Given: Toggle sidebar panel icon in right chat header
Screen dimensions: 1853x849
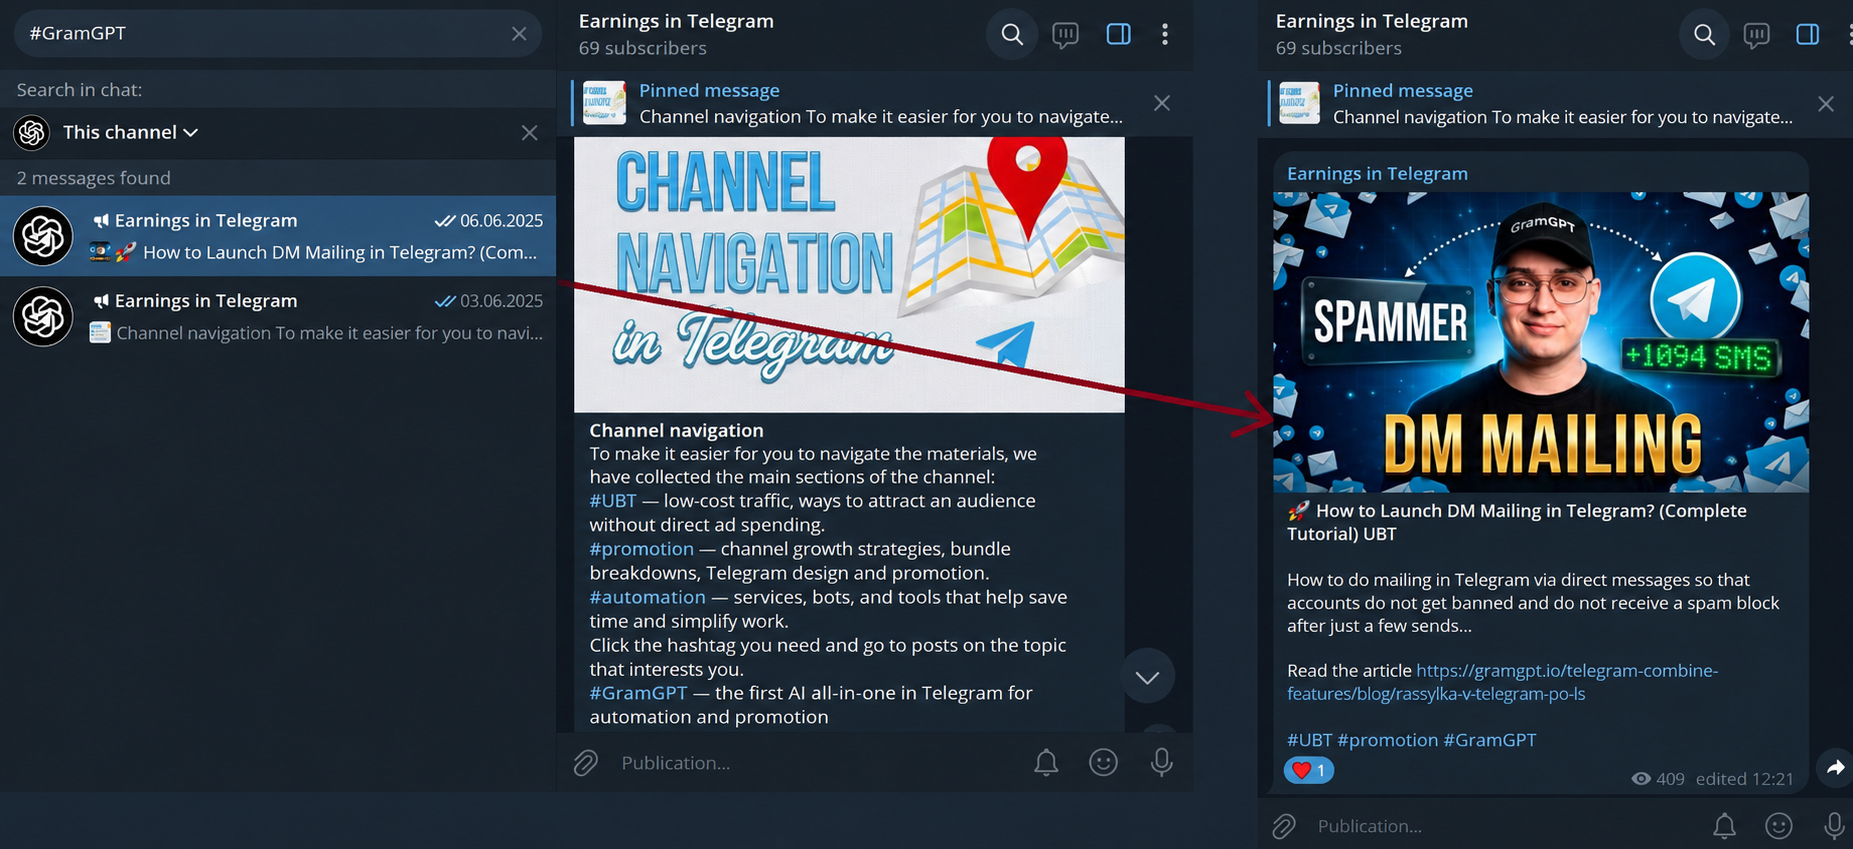Looking at the screenshot, I should tap(1807, 35).
